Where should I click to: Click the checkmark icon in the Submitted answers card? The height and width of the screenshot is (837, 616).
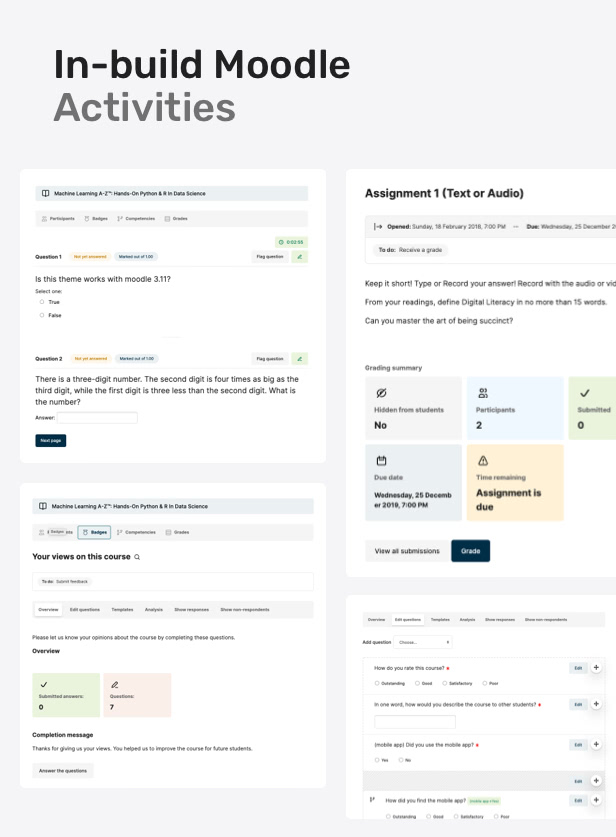click(x=44, y=684)
